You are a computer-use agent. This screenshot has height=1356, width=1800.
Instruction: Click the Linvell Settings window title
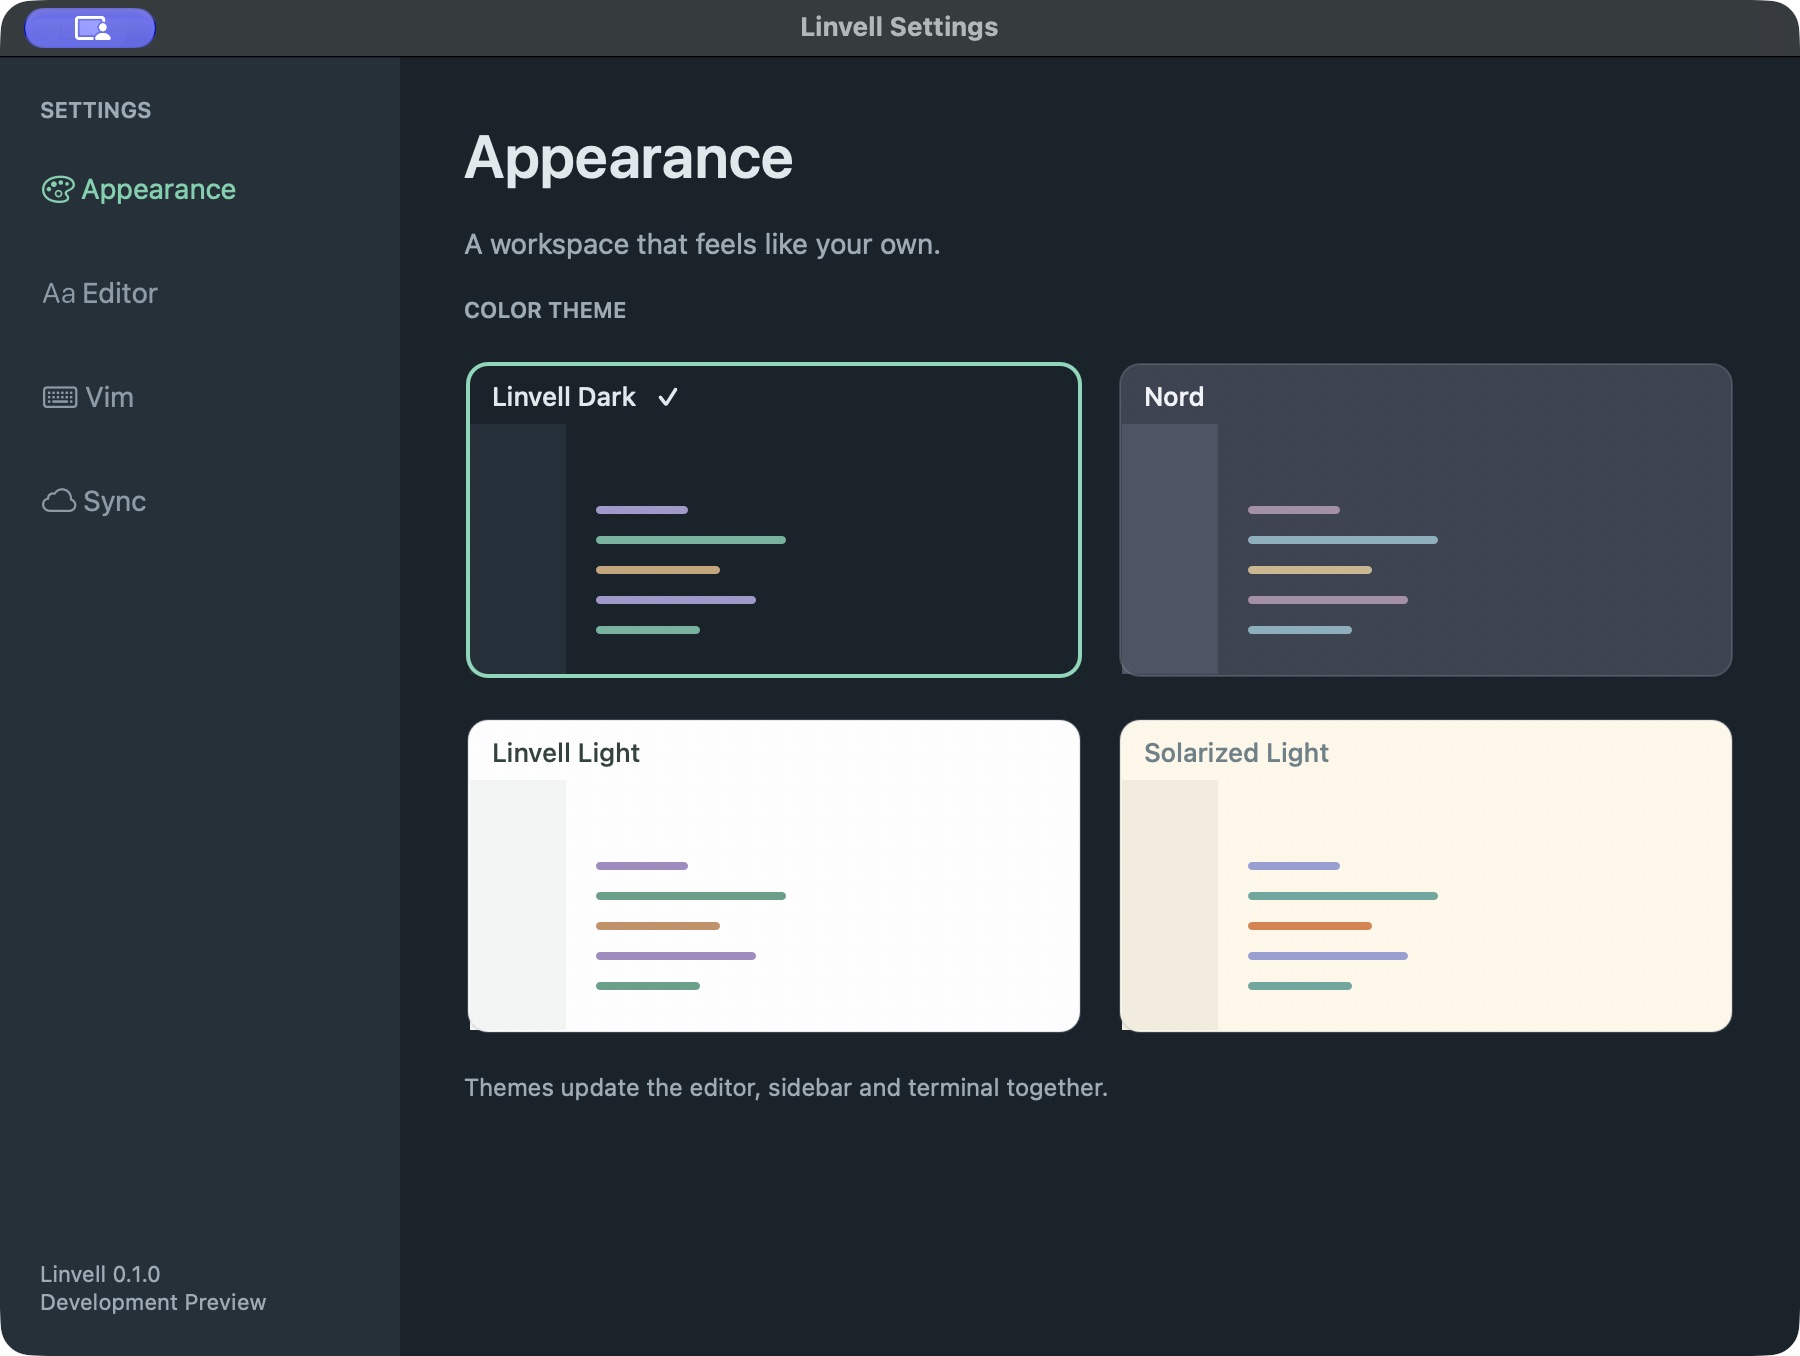tap(899, 27)
